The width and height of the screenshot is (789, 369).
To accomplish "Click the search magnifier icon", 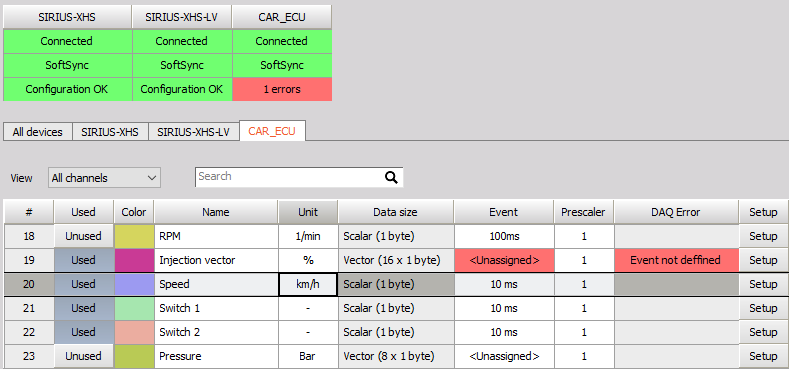I will tap(391, 177).
